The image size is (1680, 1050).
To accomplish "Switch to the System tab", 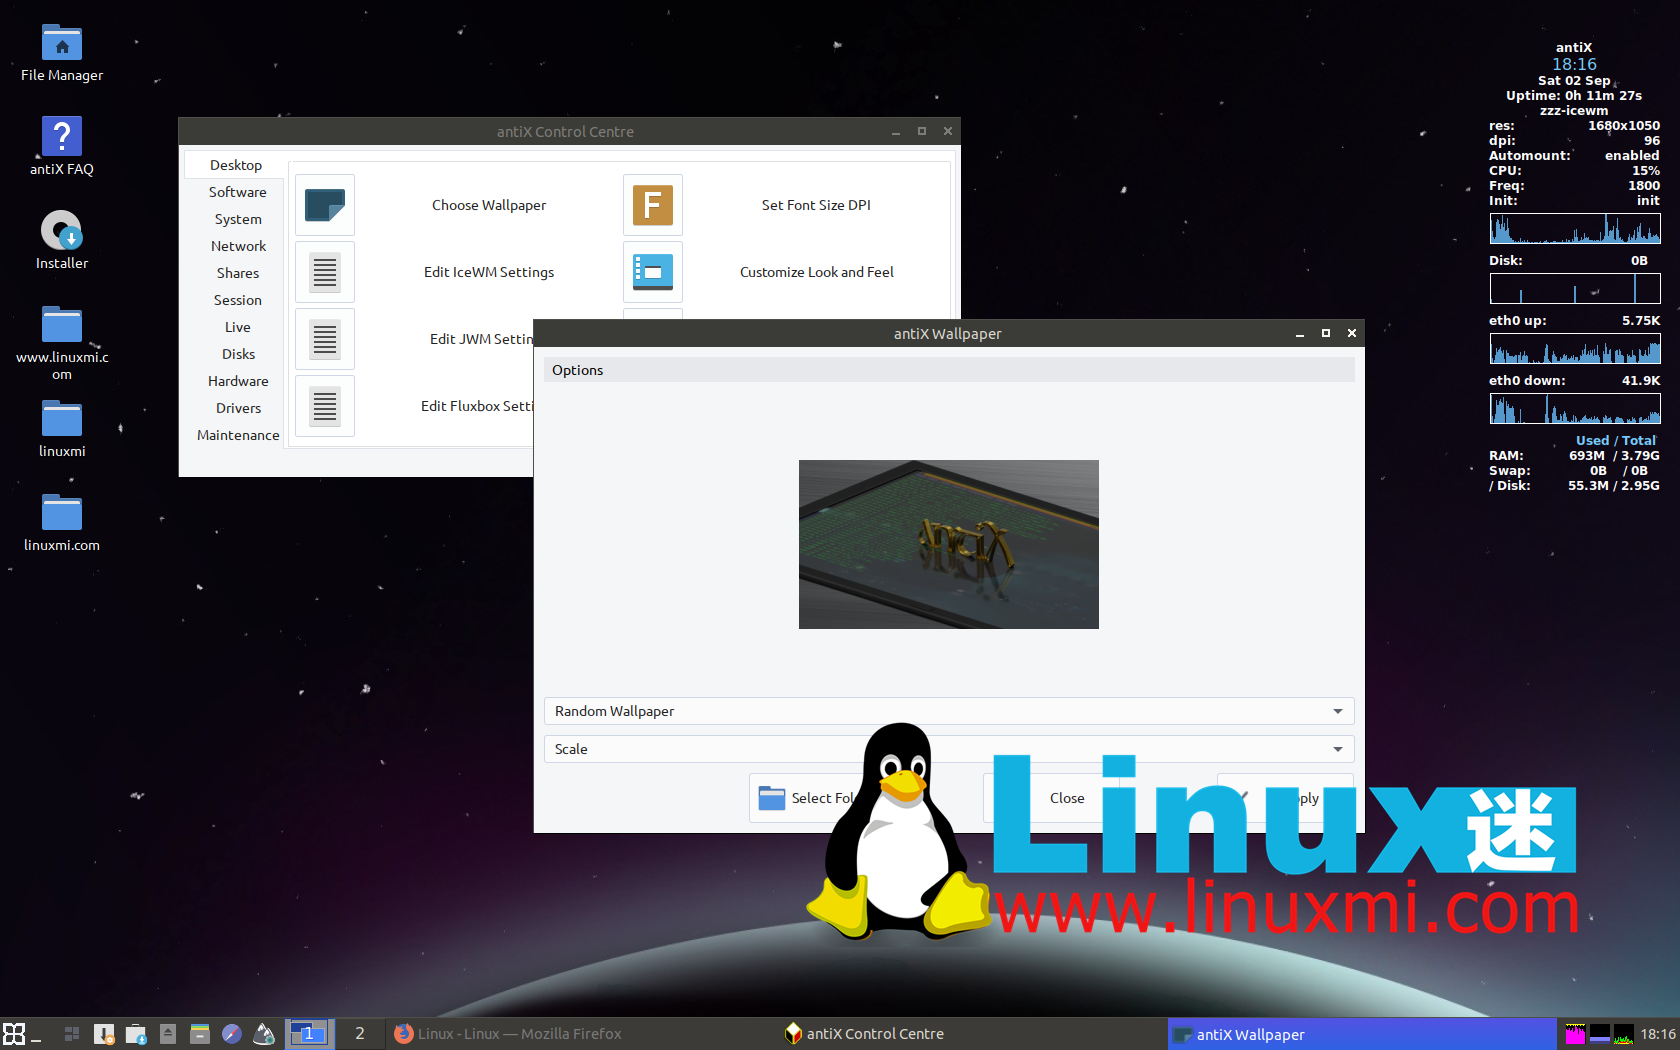I will [x=238, y=219].
